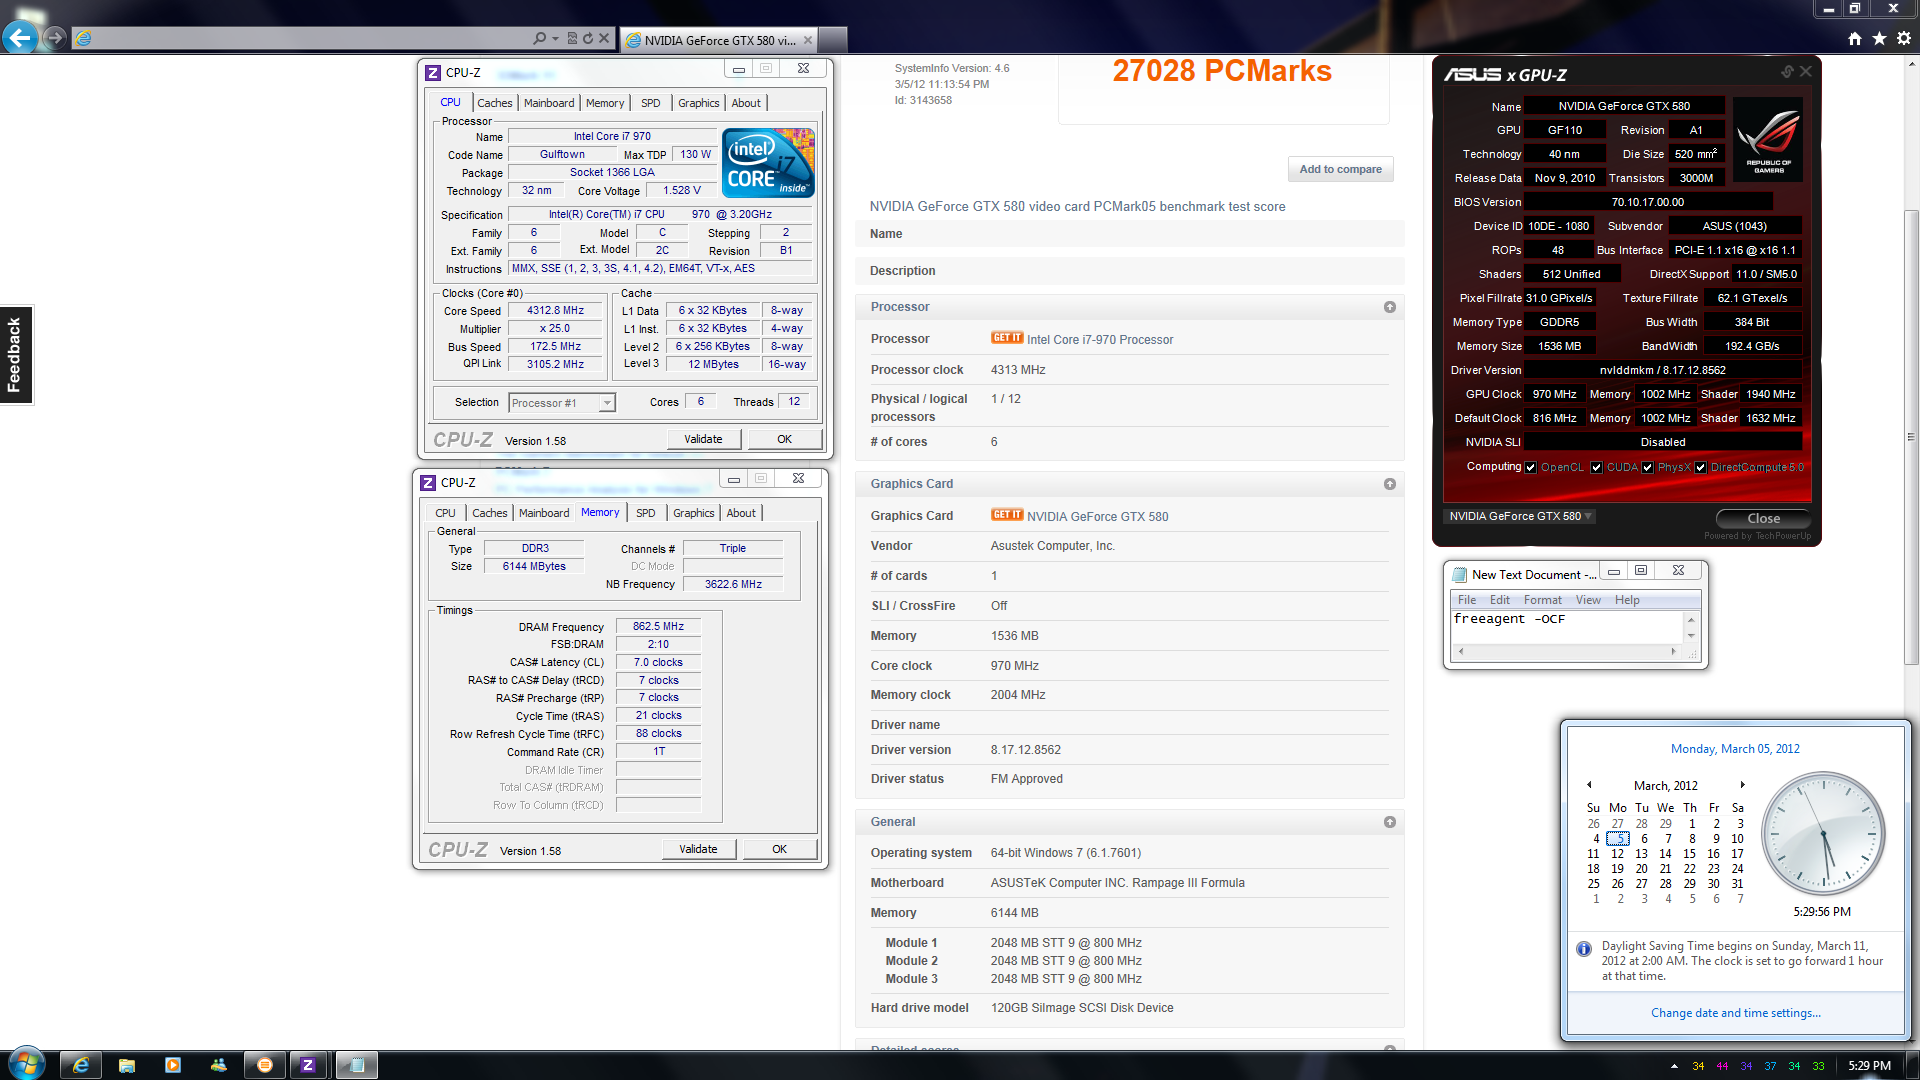Go to next month in calendar
This screenshot has height=1080, width=1920.
[x=1742, y=785]
